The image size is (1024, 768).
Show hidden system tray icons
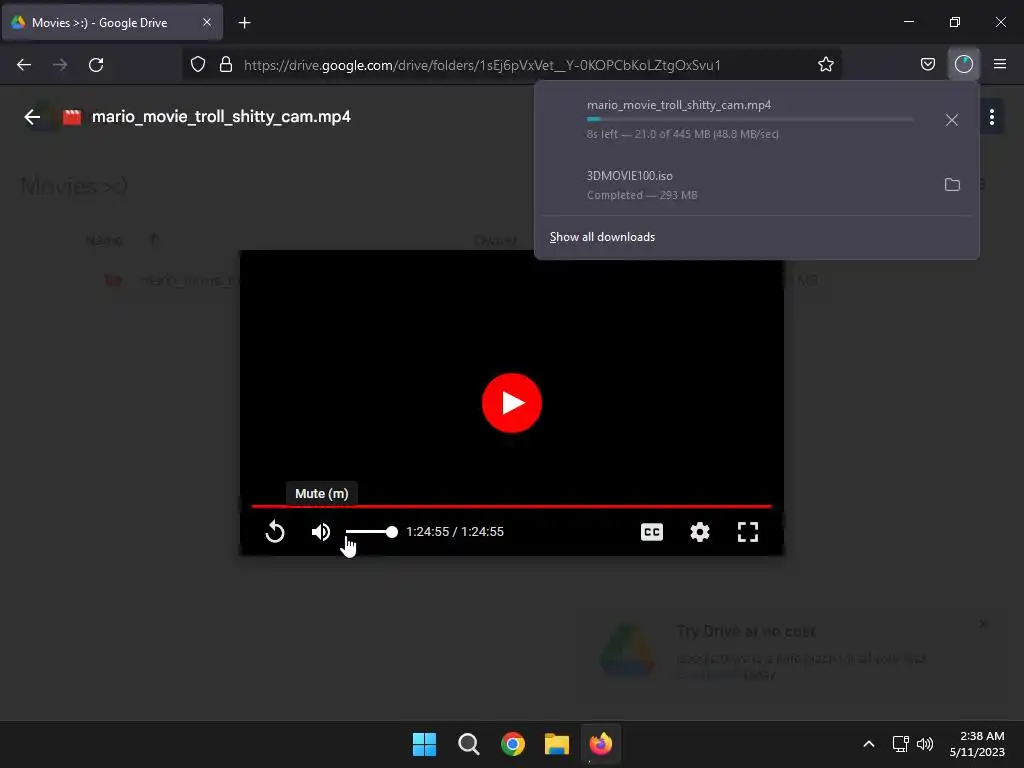[869, 744]
